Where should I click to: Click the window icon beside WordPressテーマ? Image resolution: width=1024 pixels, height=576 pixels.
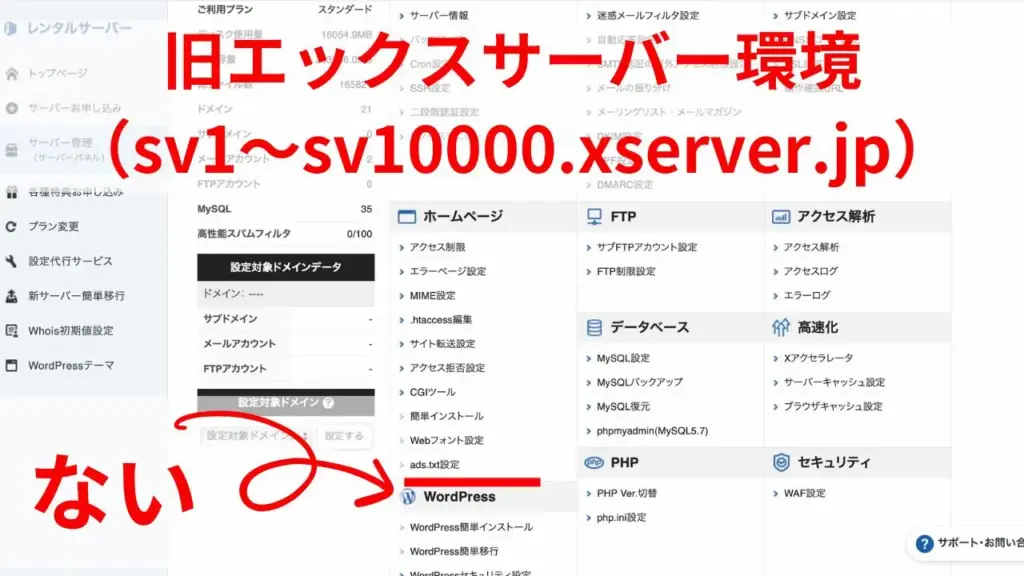pos(12,365)
